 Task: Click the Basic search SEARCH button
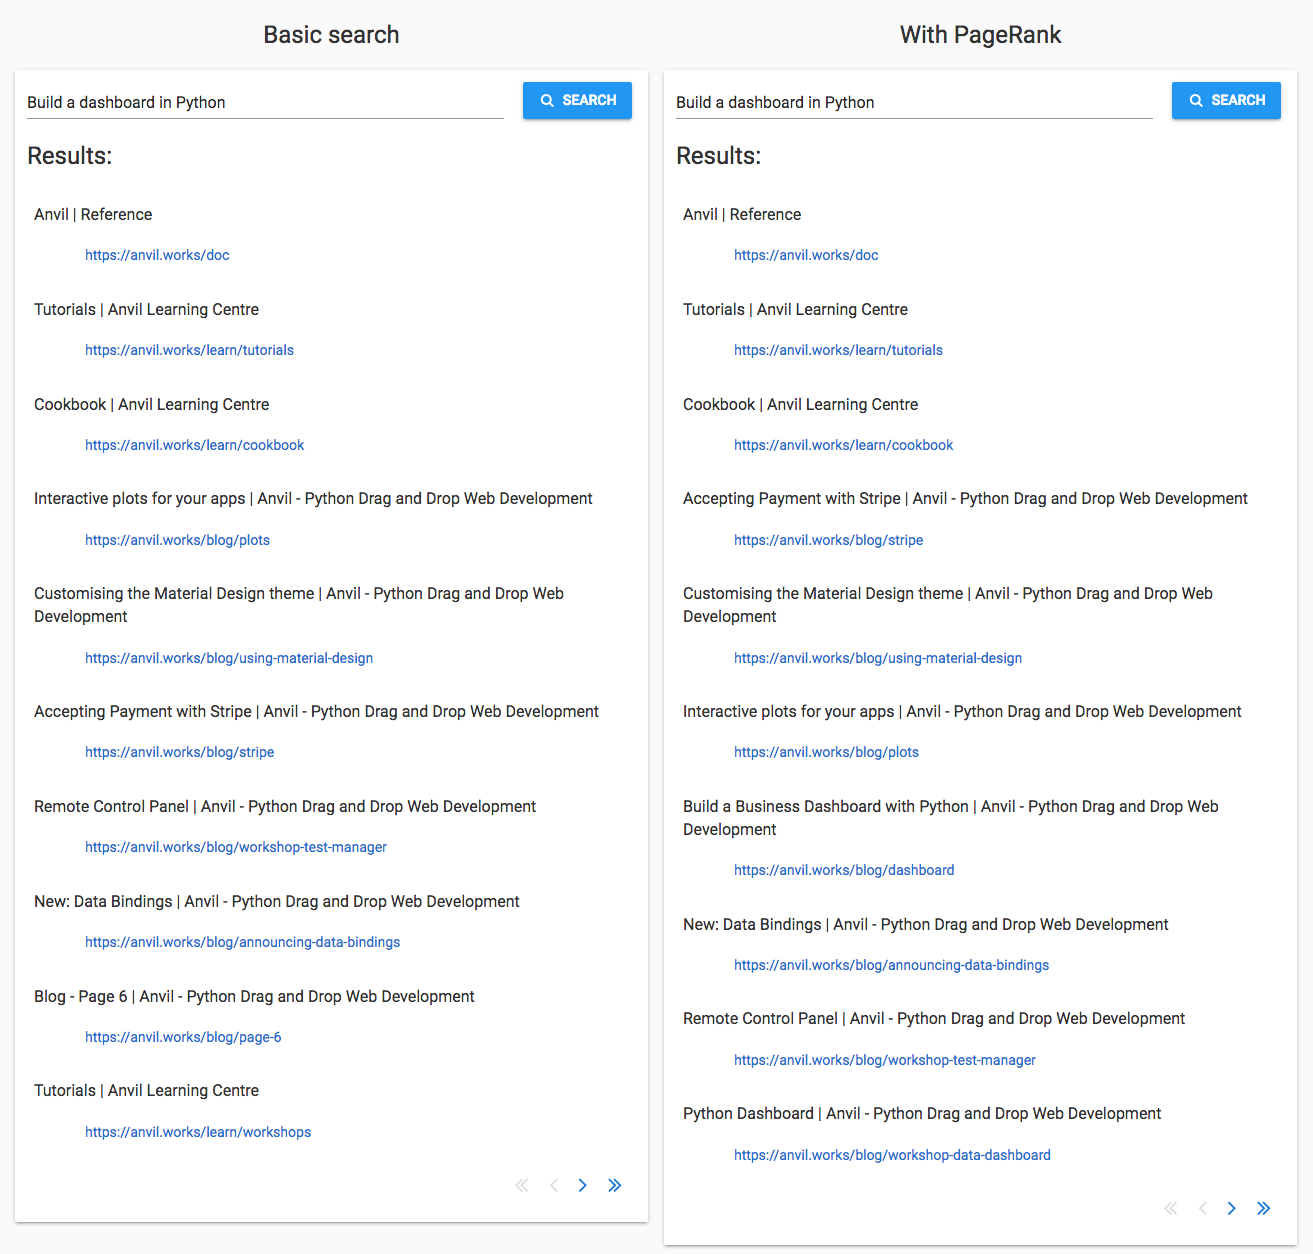coord(577,100)
